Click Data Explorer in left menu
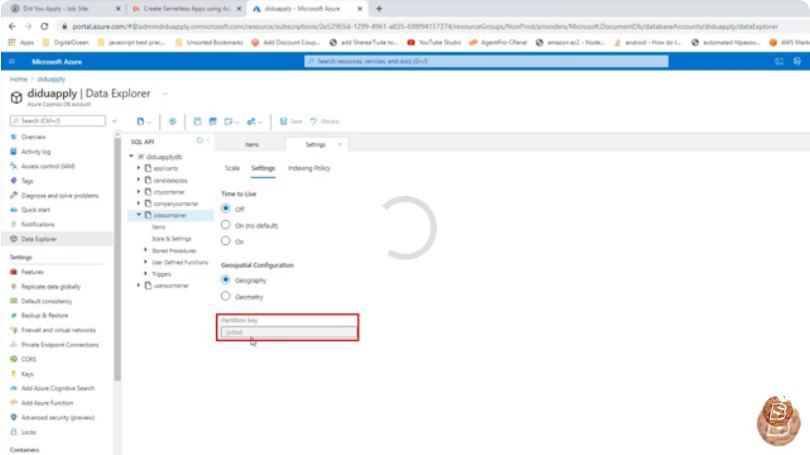Screen dimensions: 810x455 [39, 239]
